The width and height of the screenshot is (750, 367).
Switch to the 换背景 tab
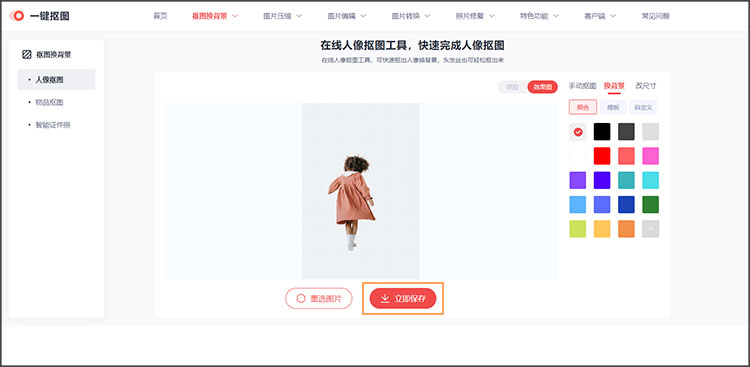[x=614, y=86]
